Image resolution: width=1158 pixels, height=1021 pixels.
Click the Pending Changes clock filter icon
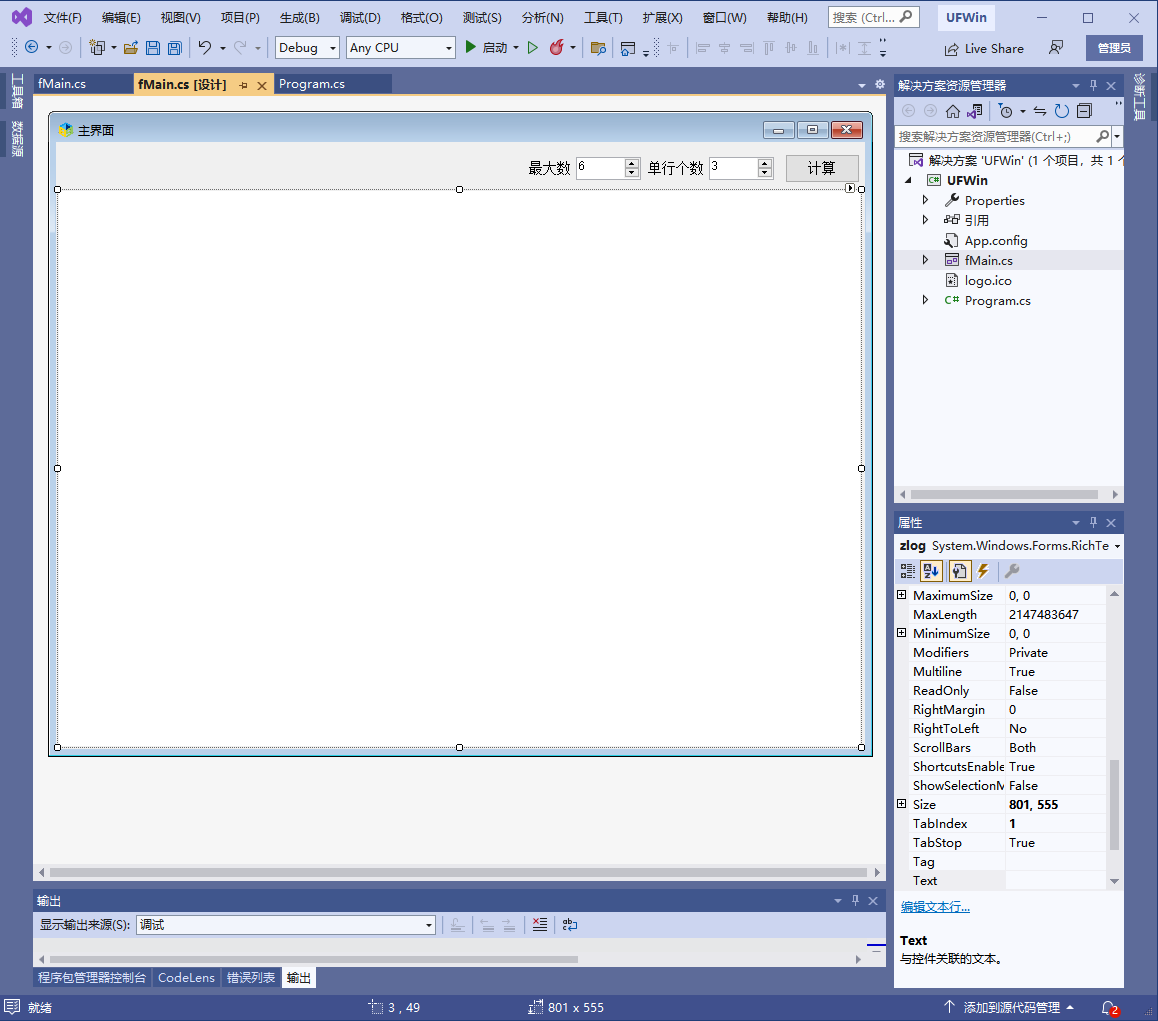pyautogui.click(x=1005, y=111)
